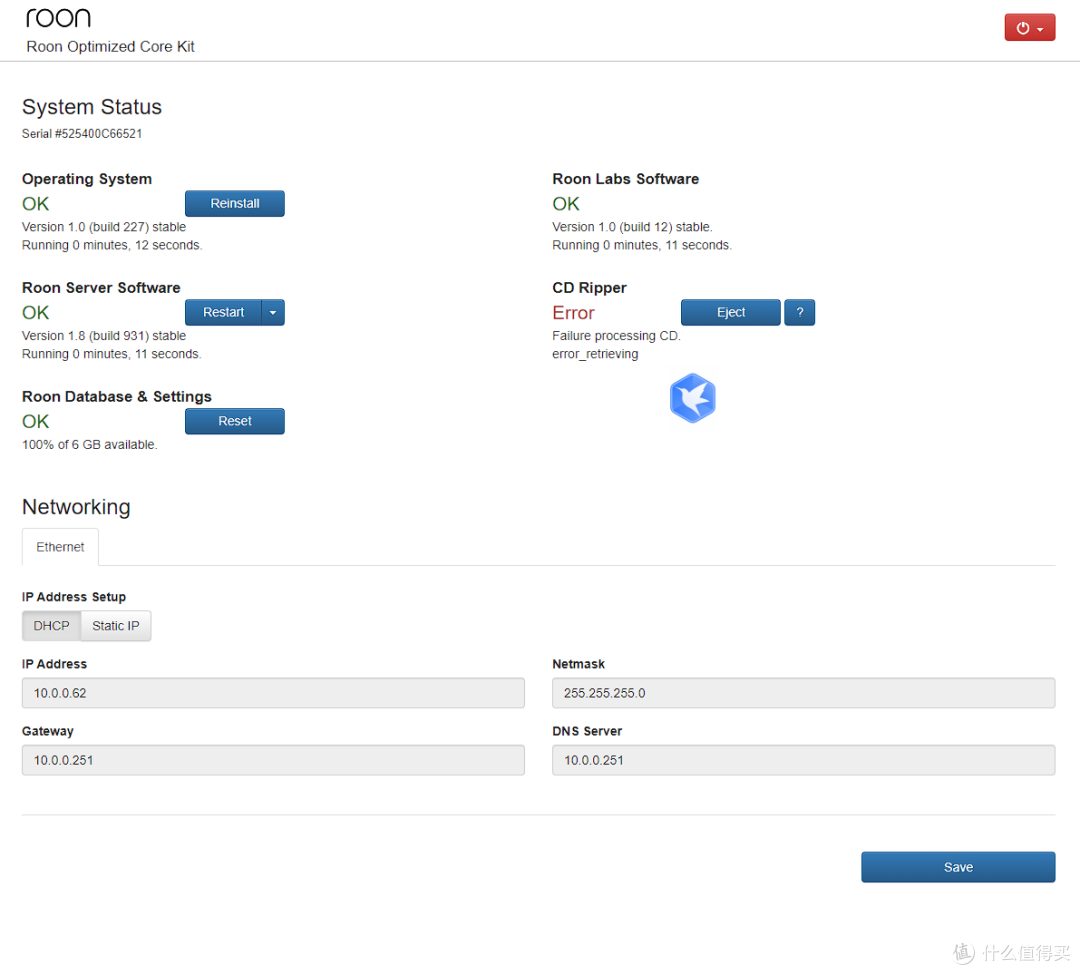Click the OK status under Roon Server Software
The height and width of the screenshot is (975, 1080).
point(35,313)
